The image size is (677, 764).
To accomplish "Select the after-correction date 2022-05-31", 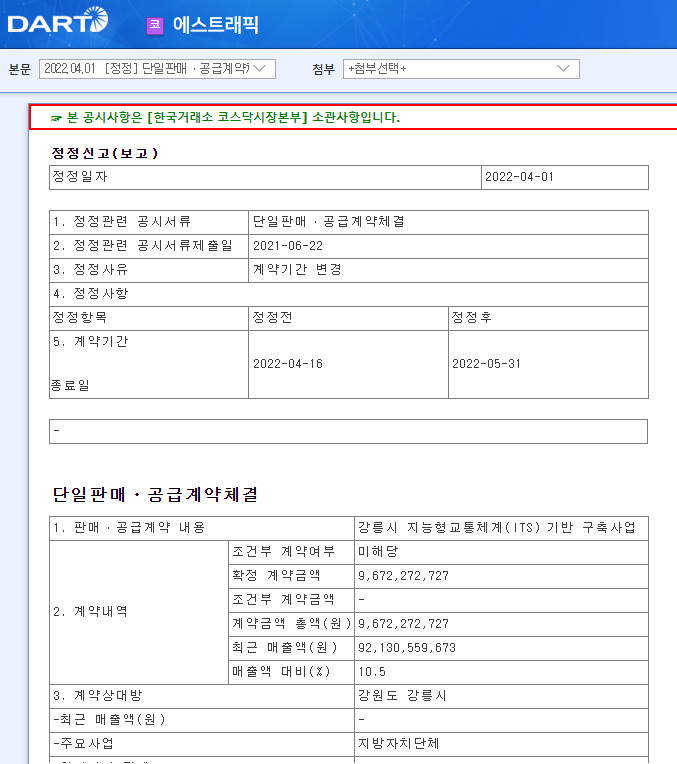I will 487,364.
